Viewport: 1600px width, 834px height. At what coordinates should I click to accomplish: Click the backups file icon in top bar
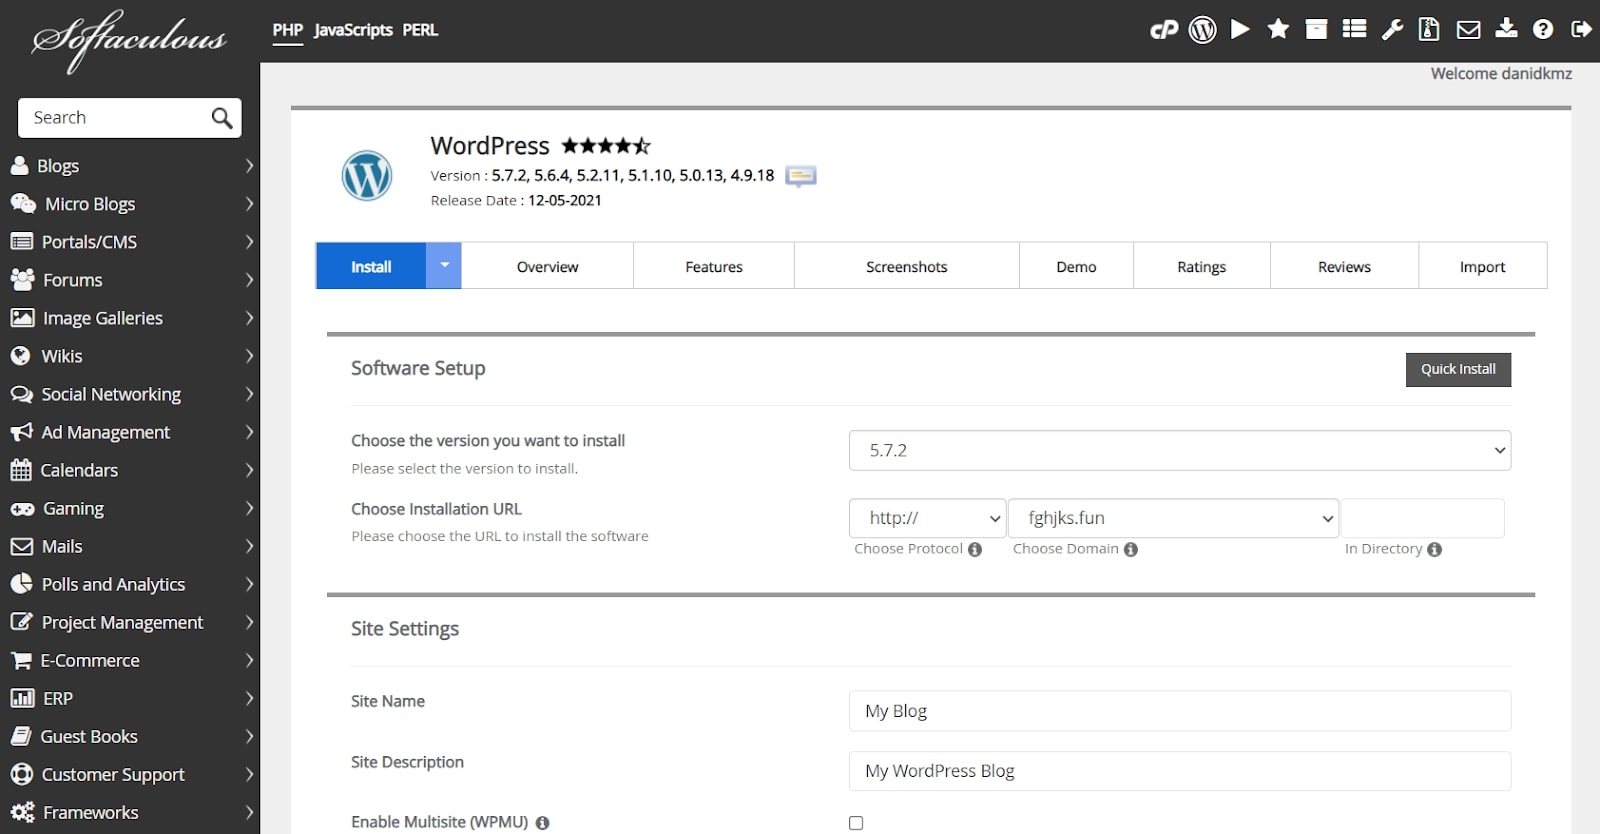pos(1429,30)
